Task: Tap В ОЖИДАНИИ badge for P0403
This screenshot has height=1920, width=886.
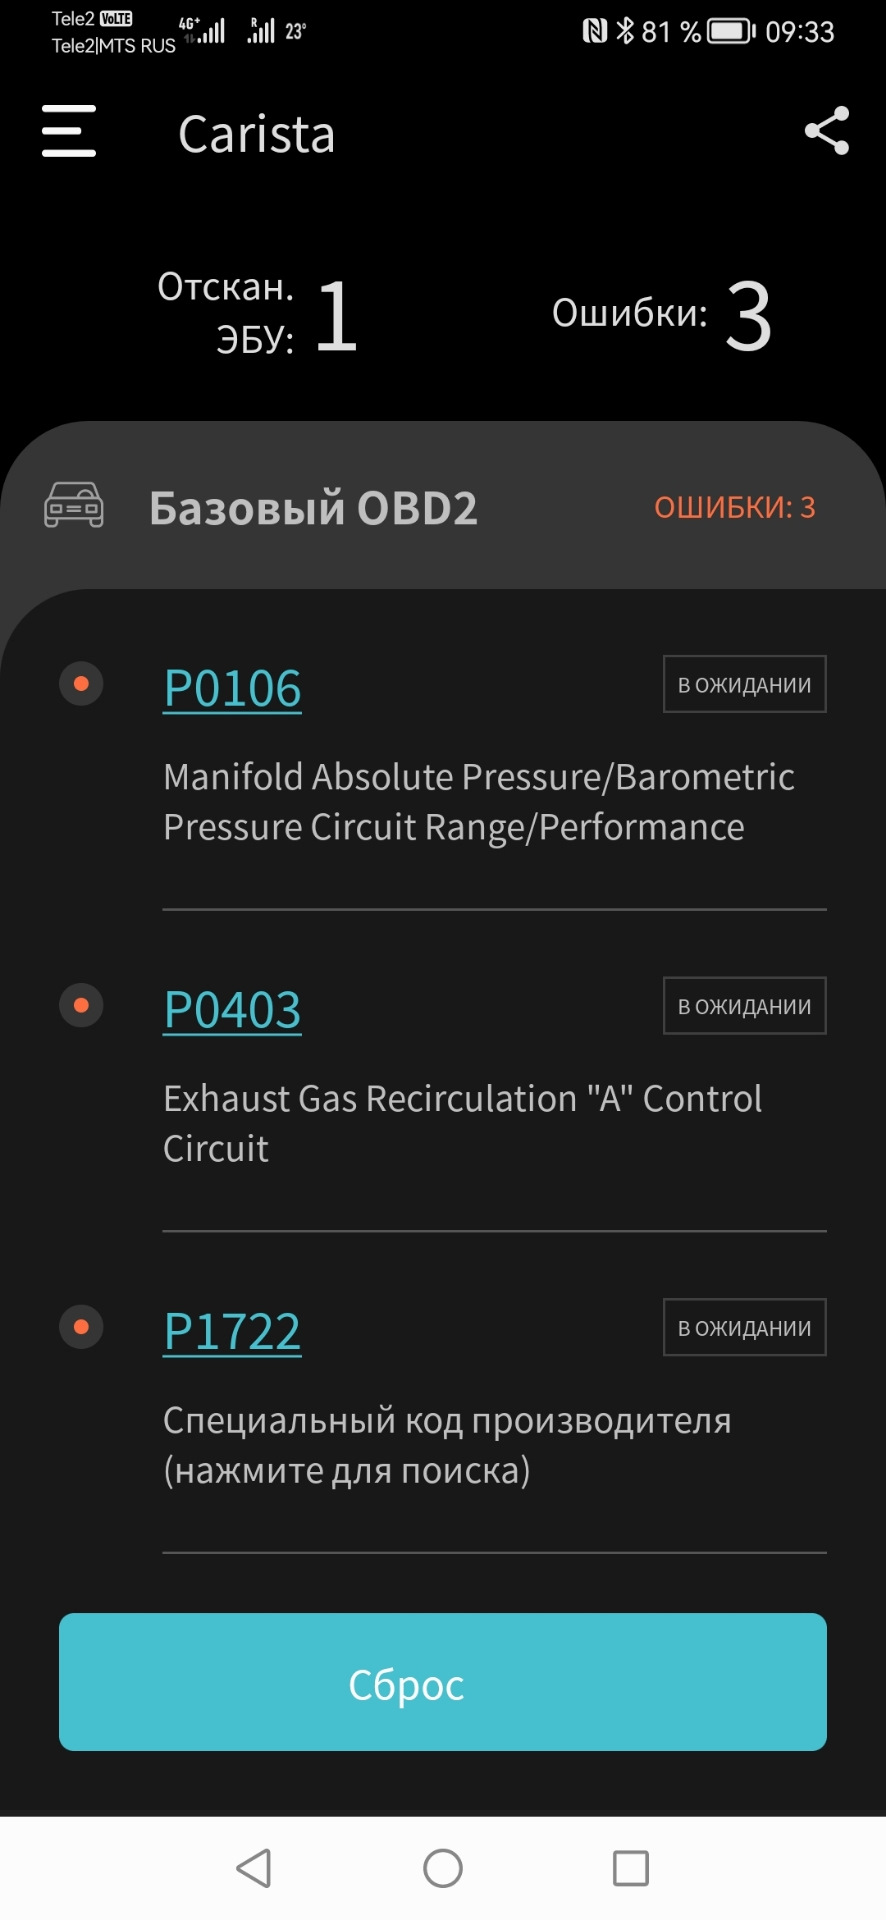Action: pyautogui.click(x=744, y=1006)
